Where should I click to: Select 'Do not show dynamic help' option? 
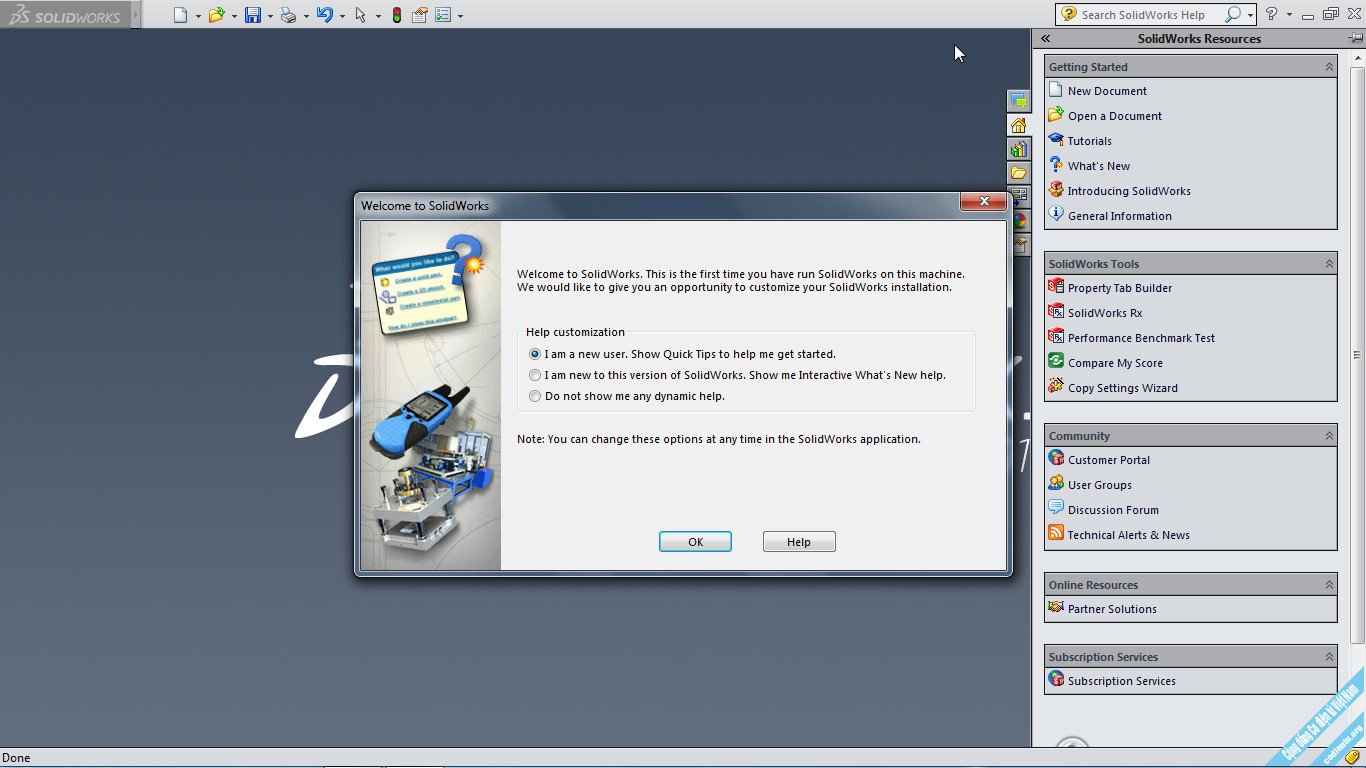pos(535,396)
